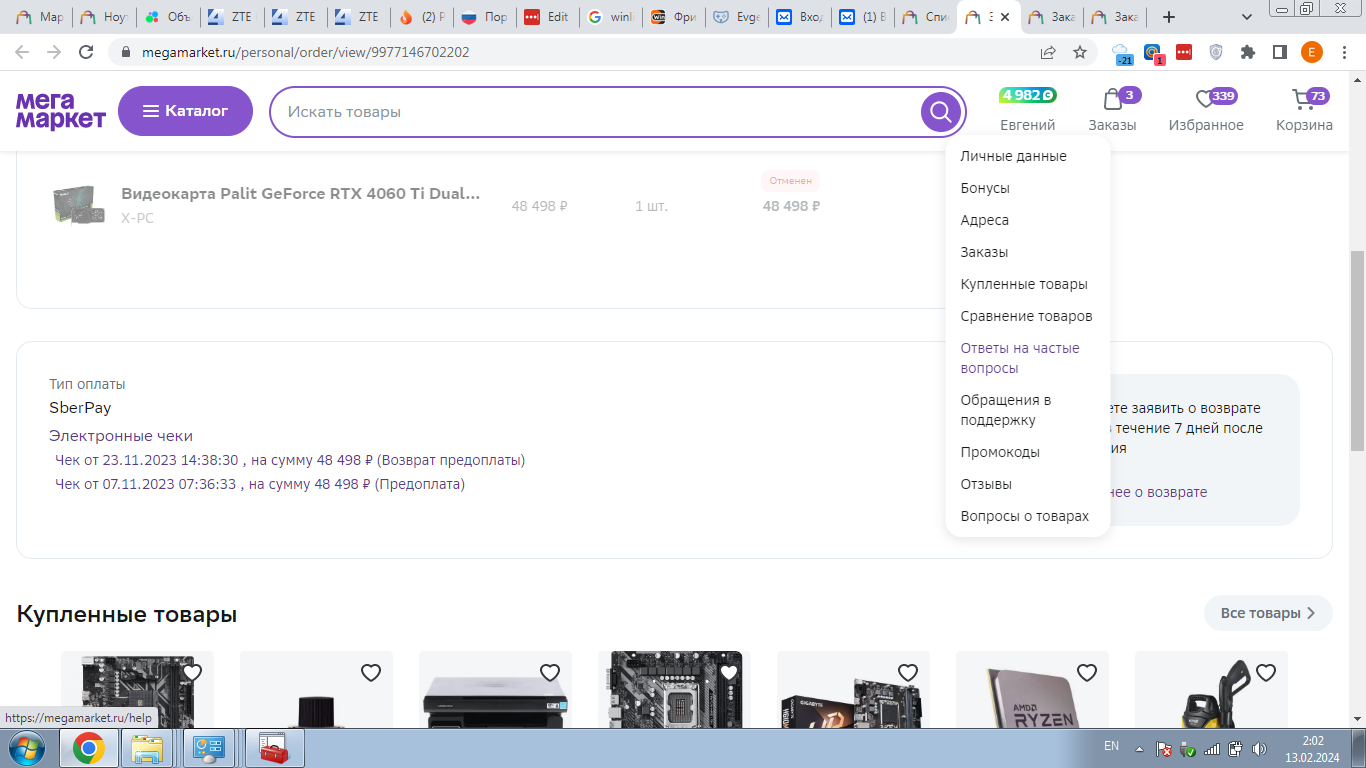The width and height of the screenshot is (1366, 768).
Task: Focus the Искать товары search field
Action: [x=596, y=112]
